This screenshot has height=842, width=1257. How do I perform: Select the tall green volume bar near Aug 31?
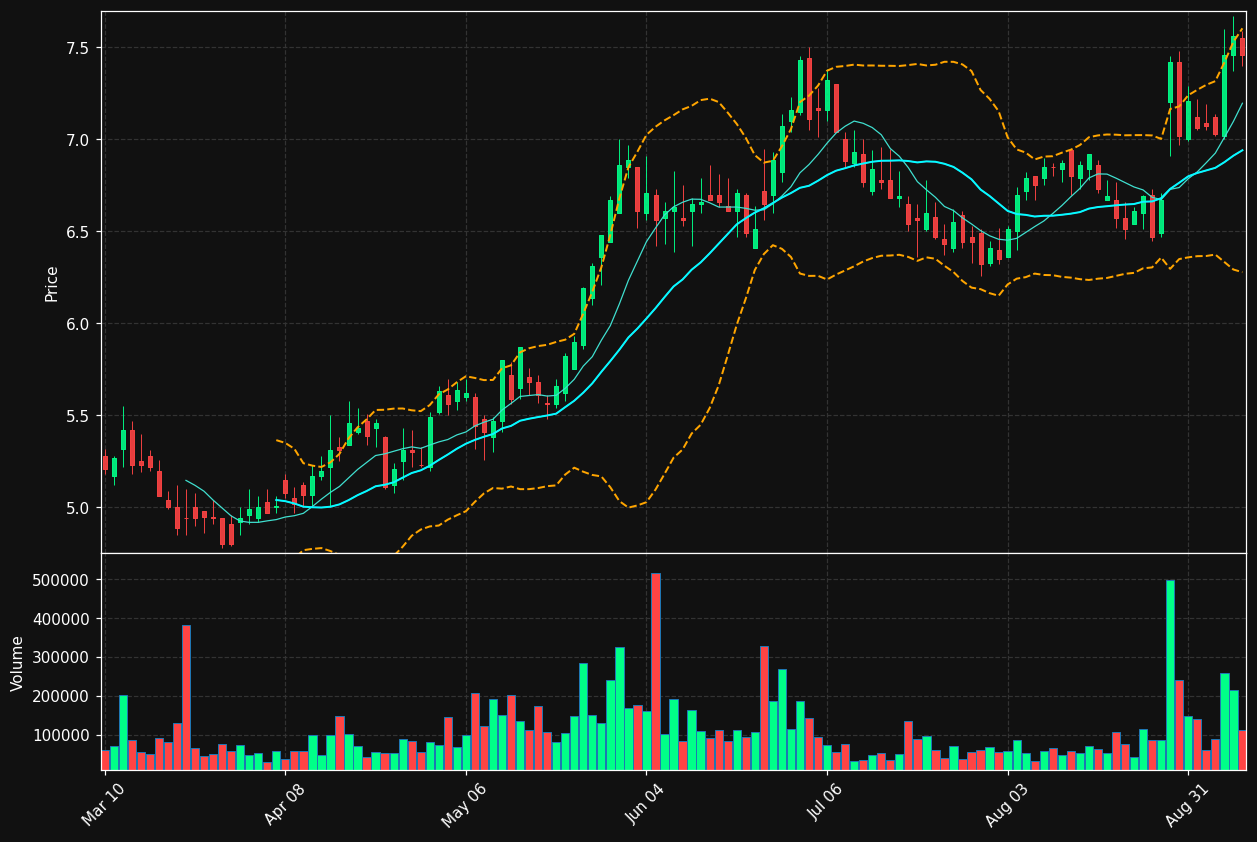pos(1170,675)
